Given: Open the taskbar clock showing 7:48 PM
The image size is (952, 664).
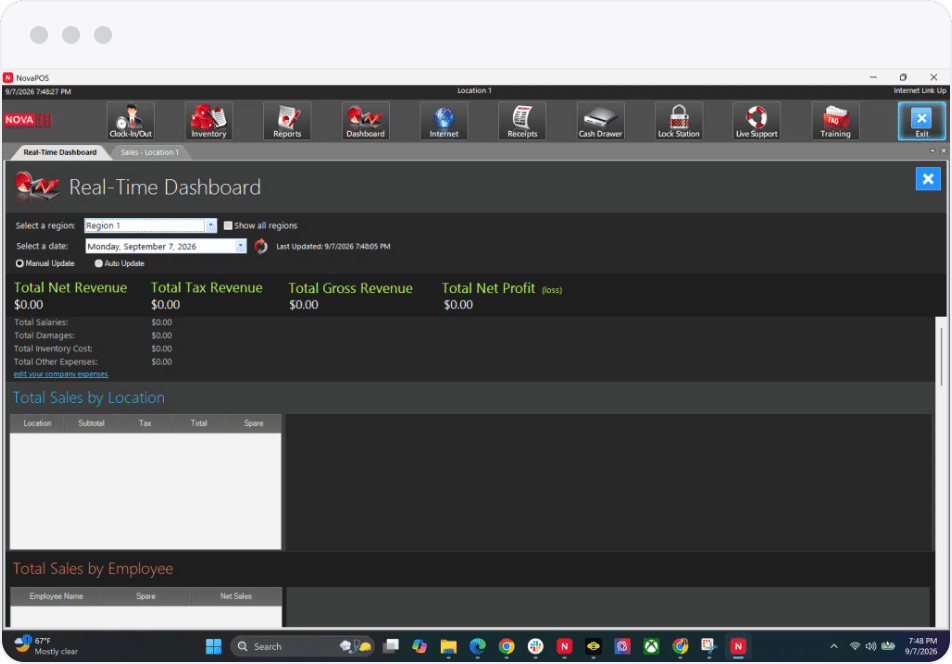Looking at the screenshot, I should coord(922,647).
